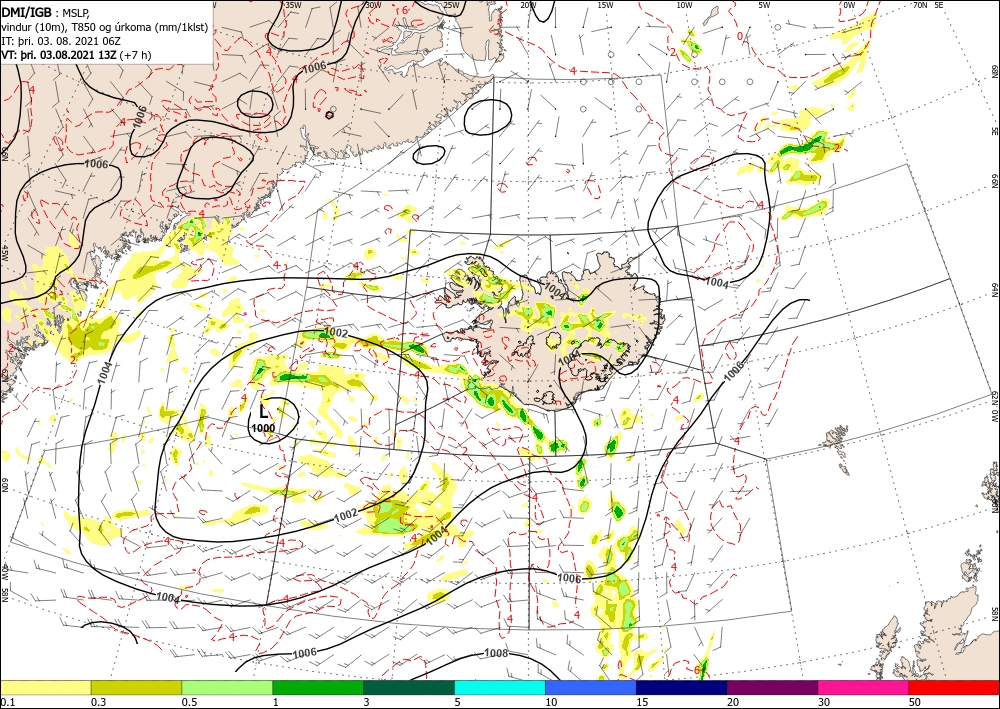
Task: Click the 'L' low pressure marker
Action: 263,411
